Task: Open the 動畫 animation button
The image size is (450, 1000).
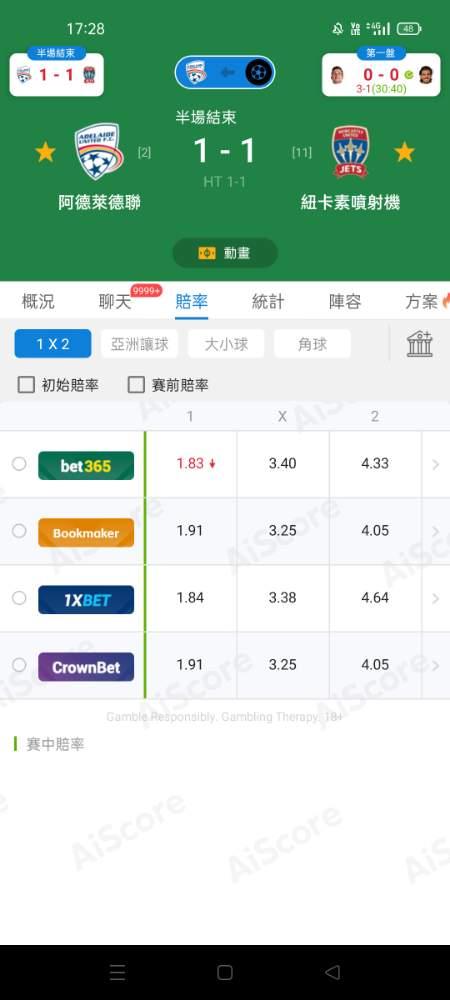Action: click(x=225, y=253)
